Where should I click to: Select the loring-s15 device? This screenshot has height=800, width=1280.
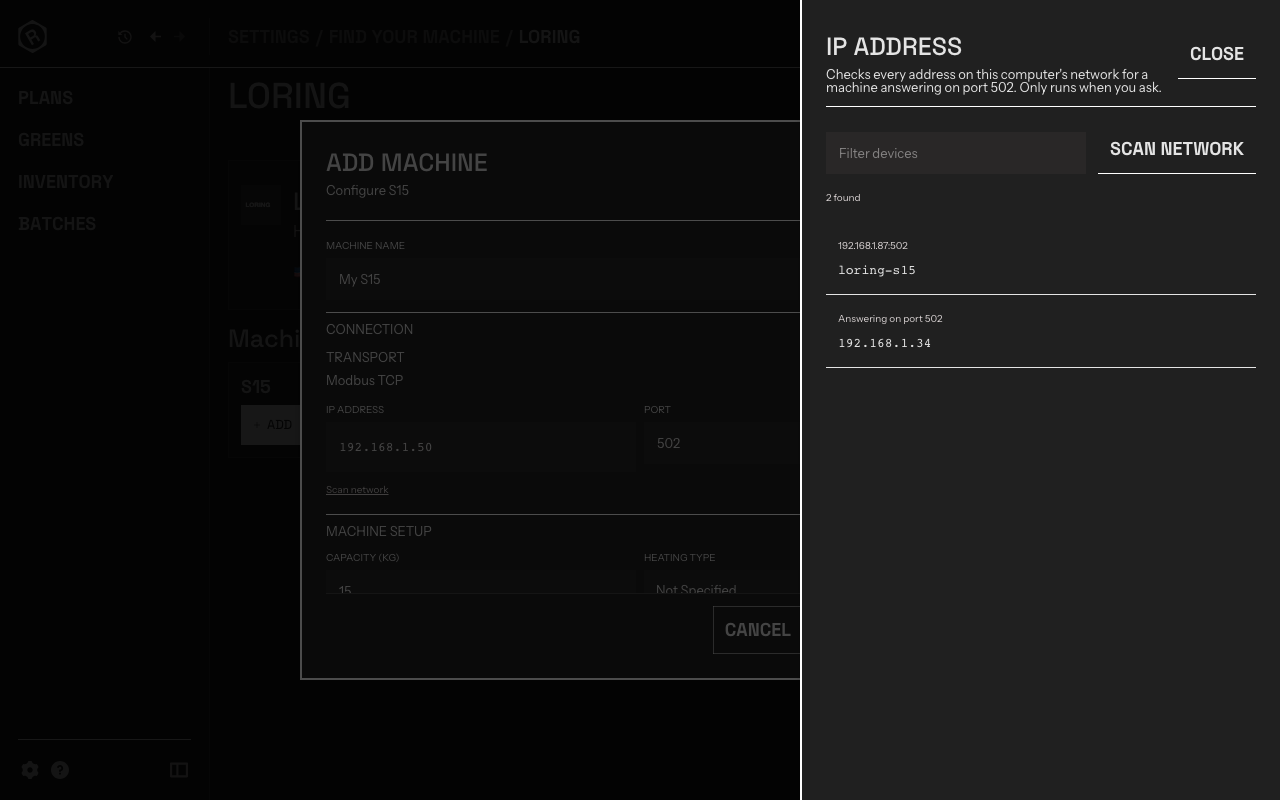1041,258
